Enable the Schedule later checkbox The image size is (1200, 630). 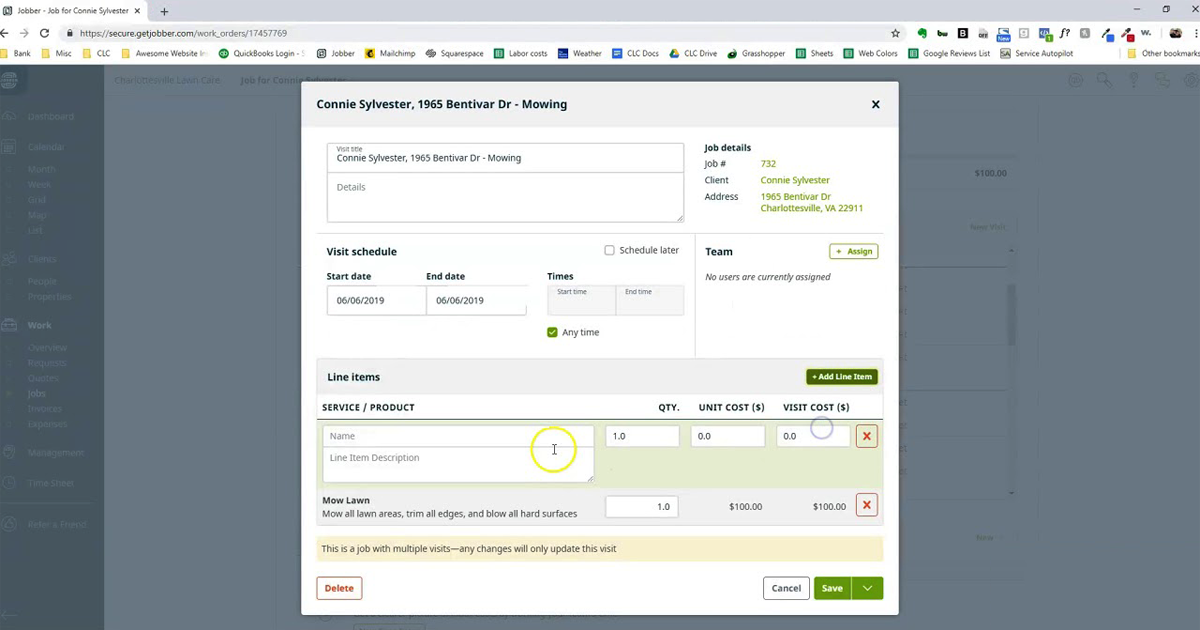[609, 250]
